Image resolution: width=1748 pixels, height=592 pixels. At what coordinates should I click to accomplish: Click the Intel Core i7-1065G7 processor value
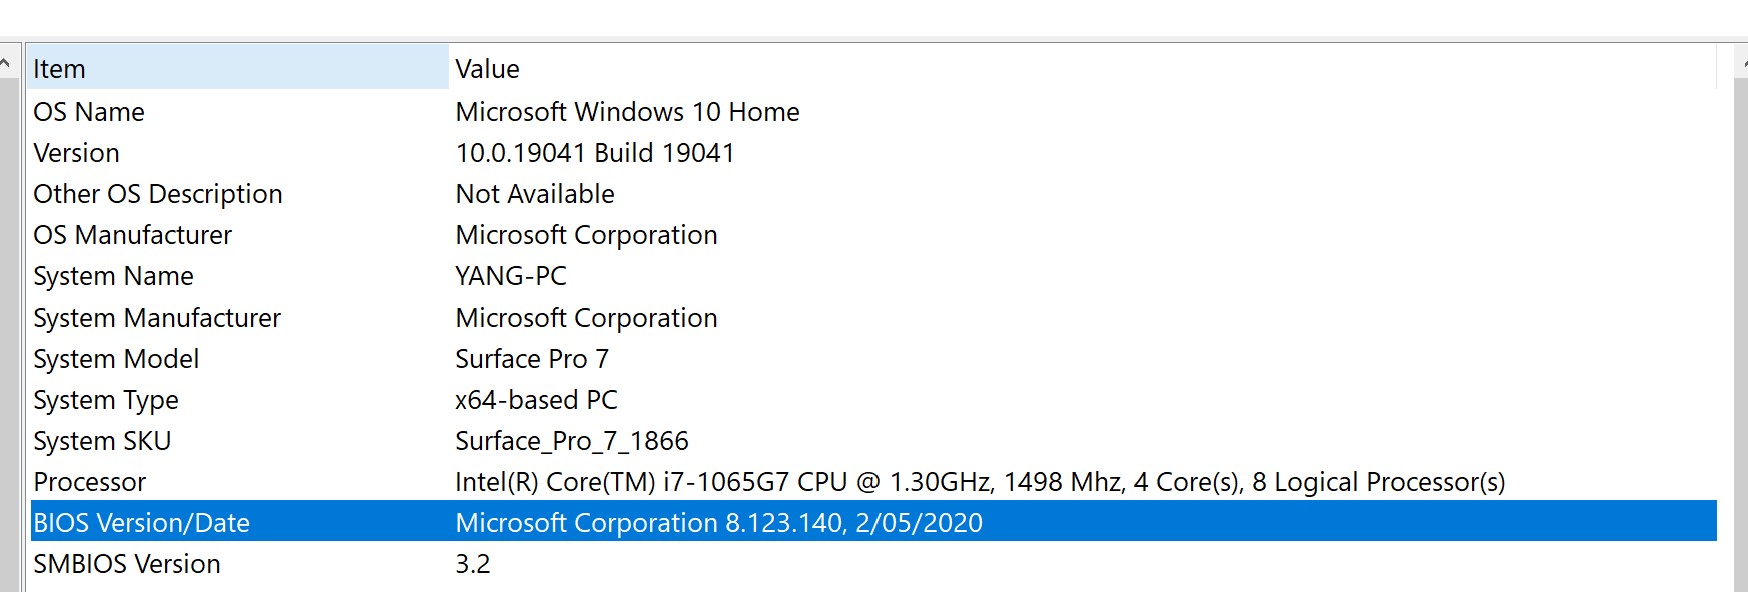(x=980, y=482)
